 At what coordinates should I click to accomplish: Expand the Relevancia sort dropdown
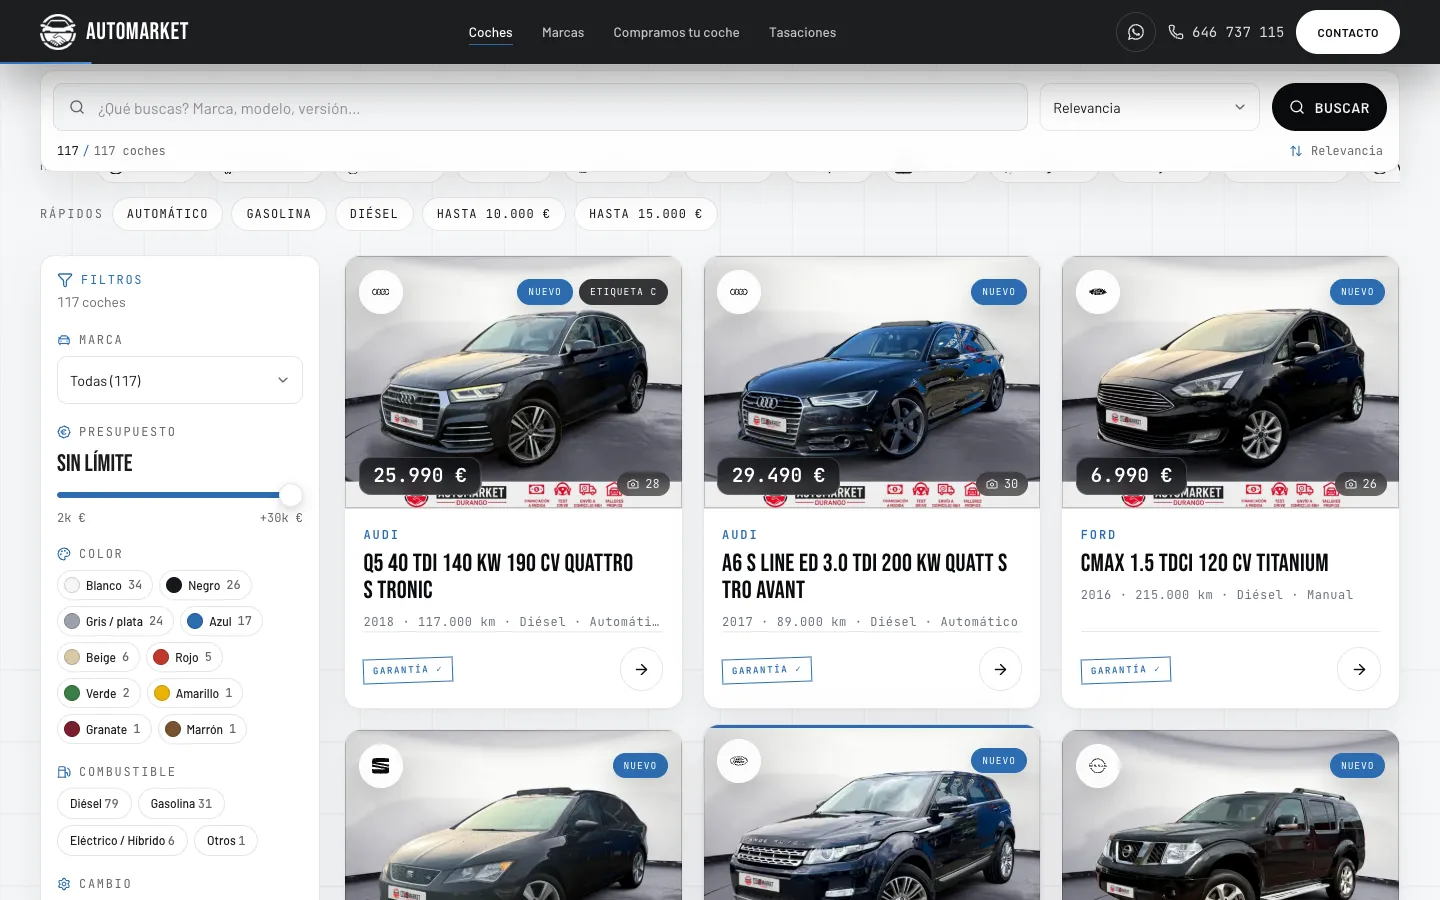tap(1149, 108)
